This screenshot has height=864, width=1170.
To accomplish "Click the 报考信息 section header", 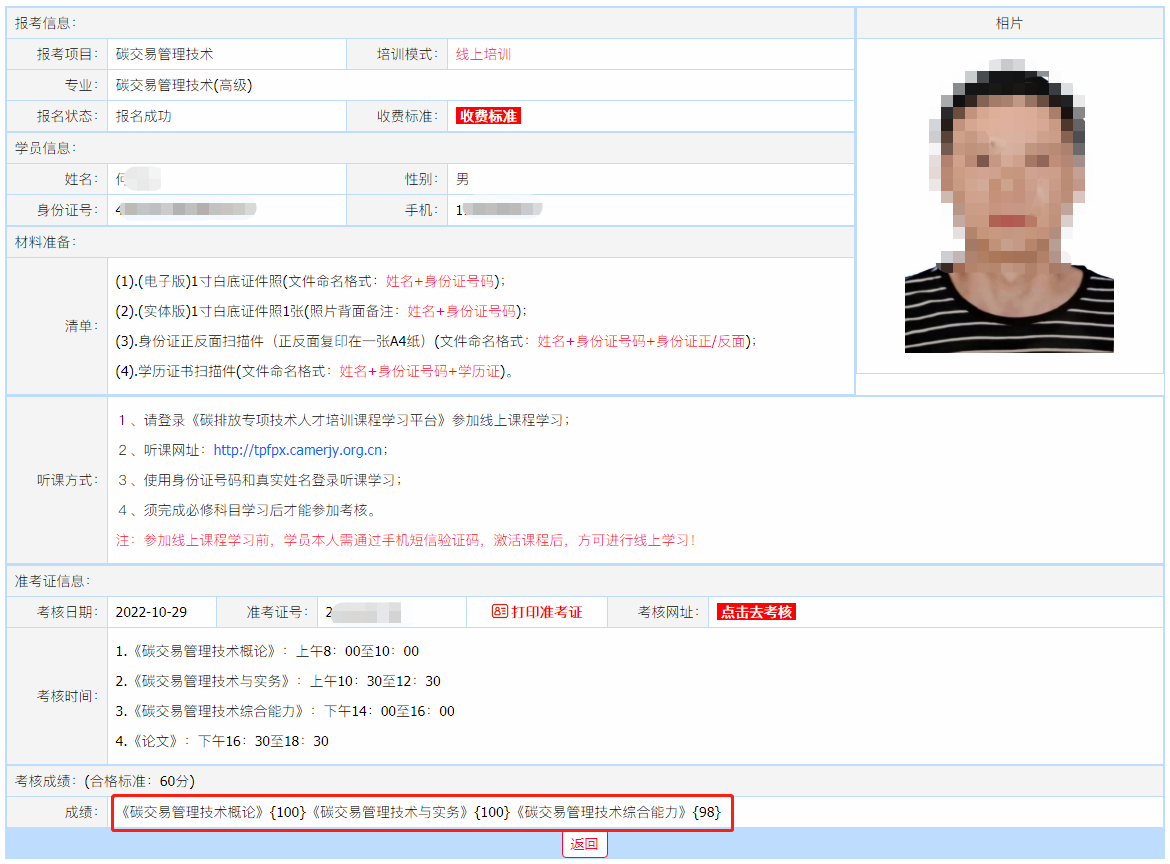I will [x=45, y=23].
